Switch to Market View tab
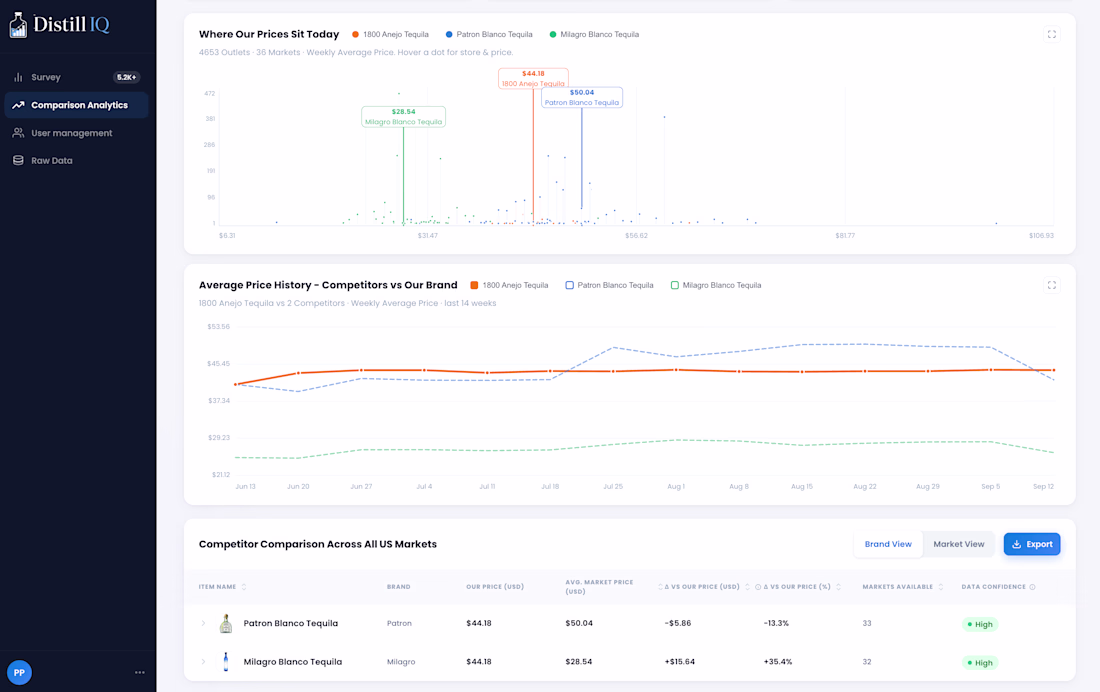The width and height of the screenshot is (1100, 692). click(958, 544)
